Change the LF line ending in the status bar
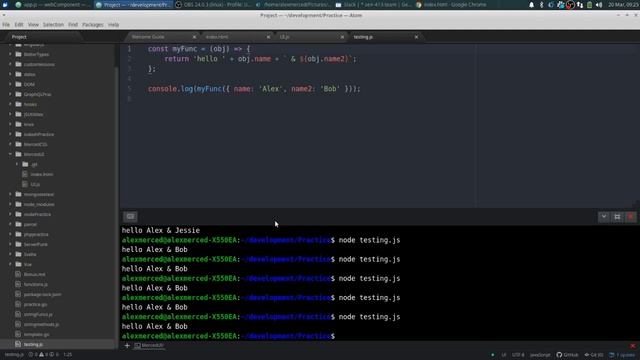 coord(504,355)
